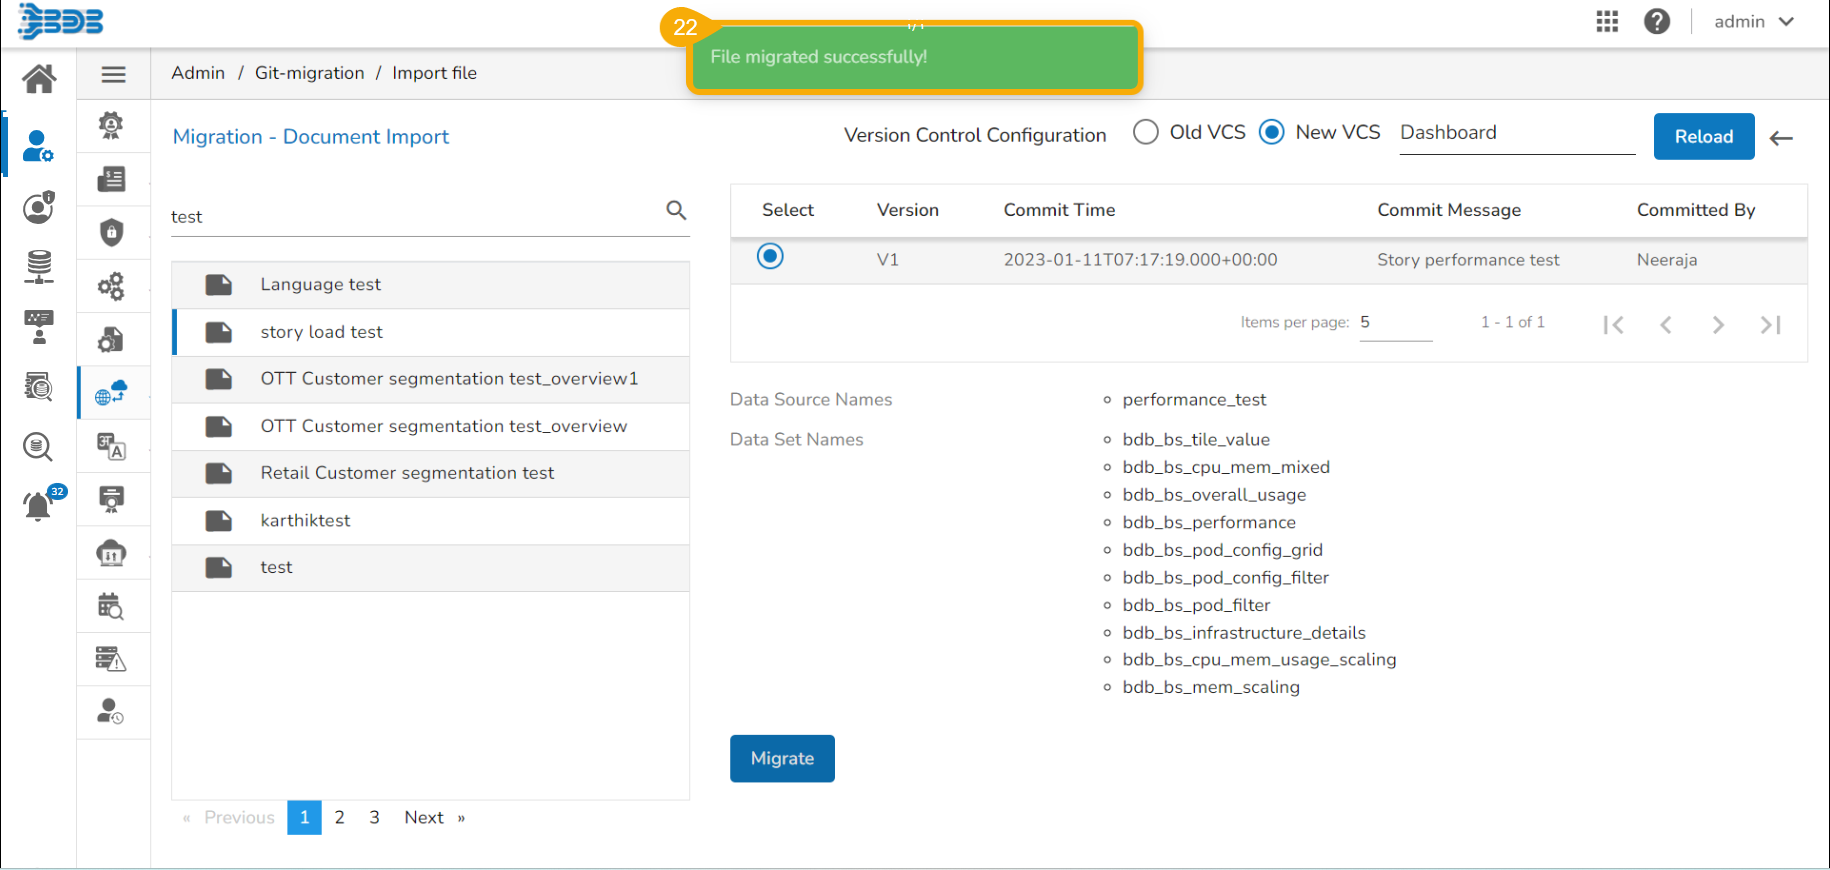
Task: Open the Dashboard module dropdown
Action: pos(1516,133)
